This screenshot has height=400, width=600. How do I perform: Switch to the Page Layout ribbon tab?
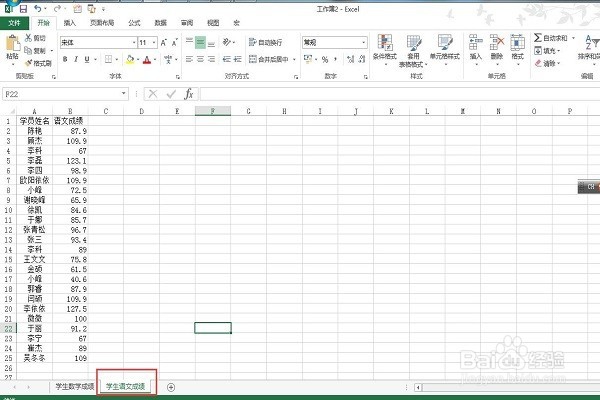tap(102, 23)
